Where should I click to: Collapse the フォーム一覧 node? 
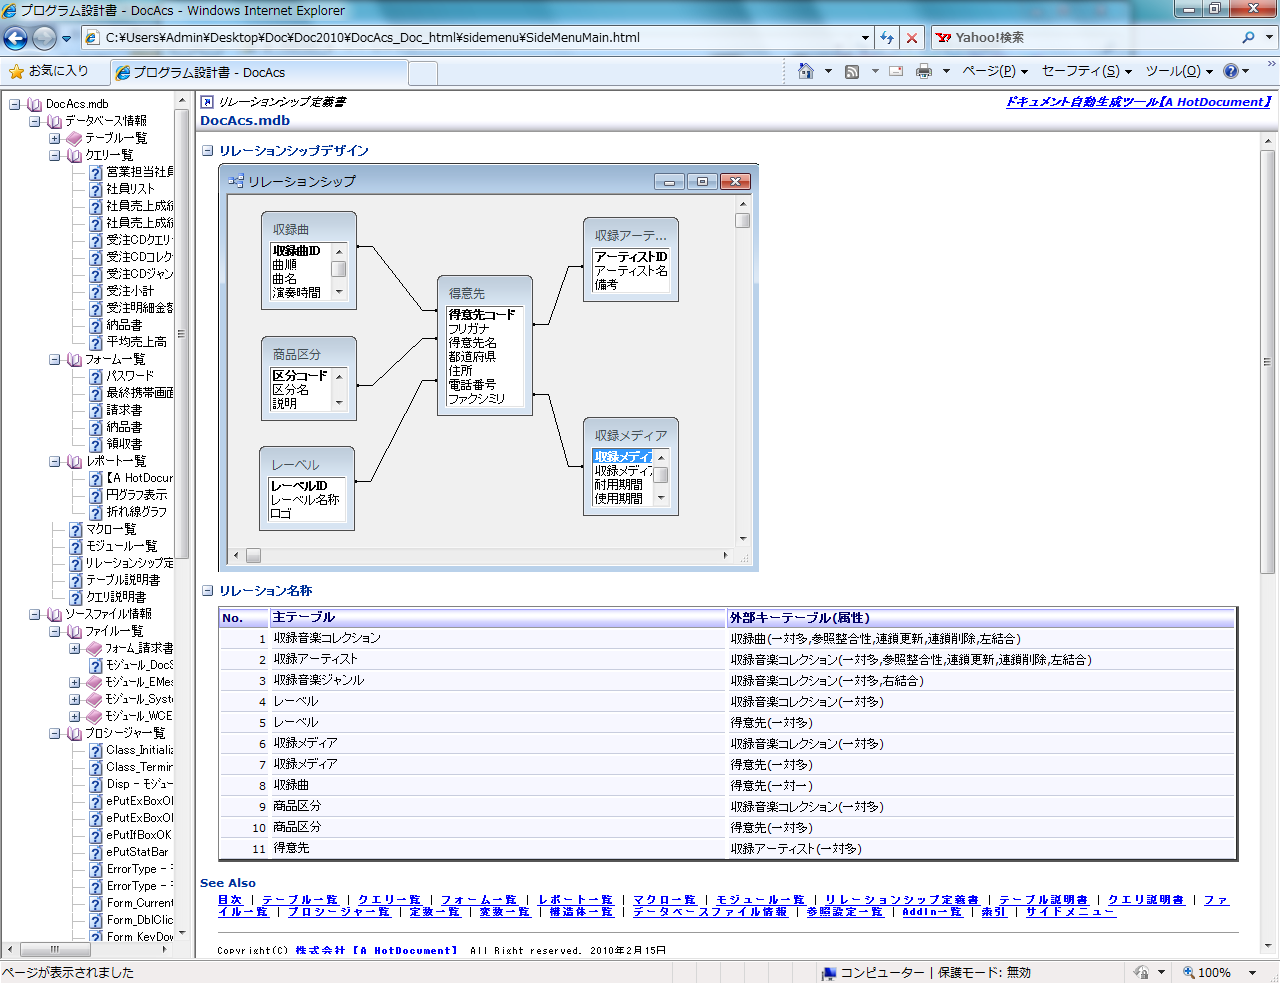(x=54, y=359)
